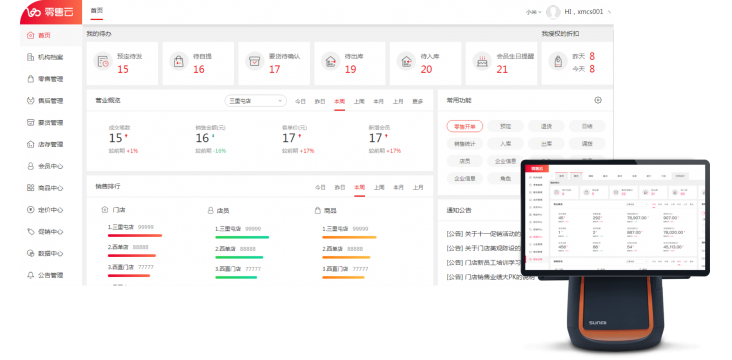This screenshot has width=732, height=360.
Task: Select 上周 tab in 销售排行
Action: [x=379, y=187]
